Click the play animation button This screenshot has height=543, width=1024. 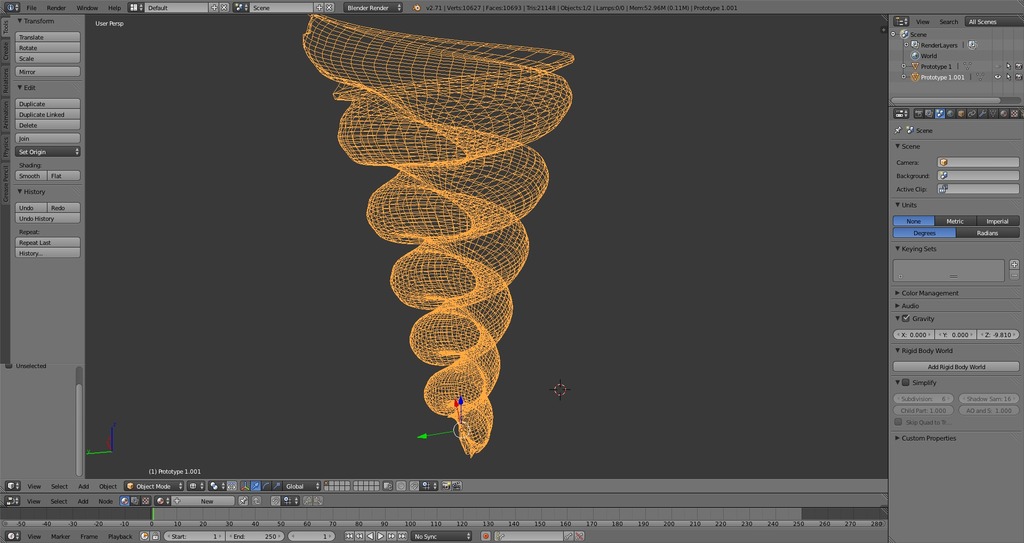[x=381, y=536]
